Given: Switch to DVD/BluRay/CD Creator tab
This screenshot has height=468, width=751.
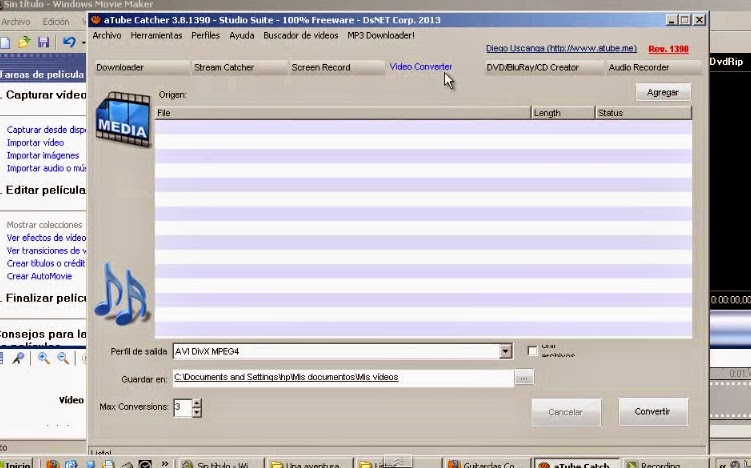Looking at the screenshot, I should (544, 68).
